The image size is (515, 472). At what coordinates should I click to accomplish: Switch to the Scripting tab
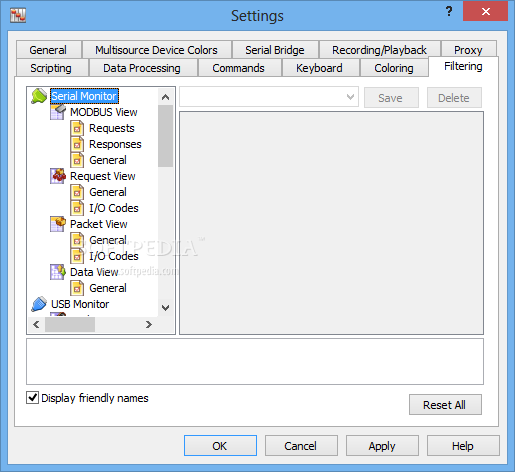51,68
